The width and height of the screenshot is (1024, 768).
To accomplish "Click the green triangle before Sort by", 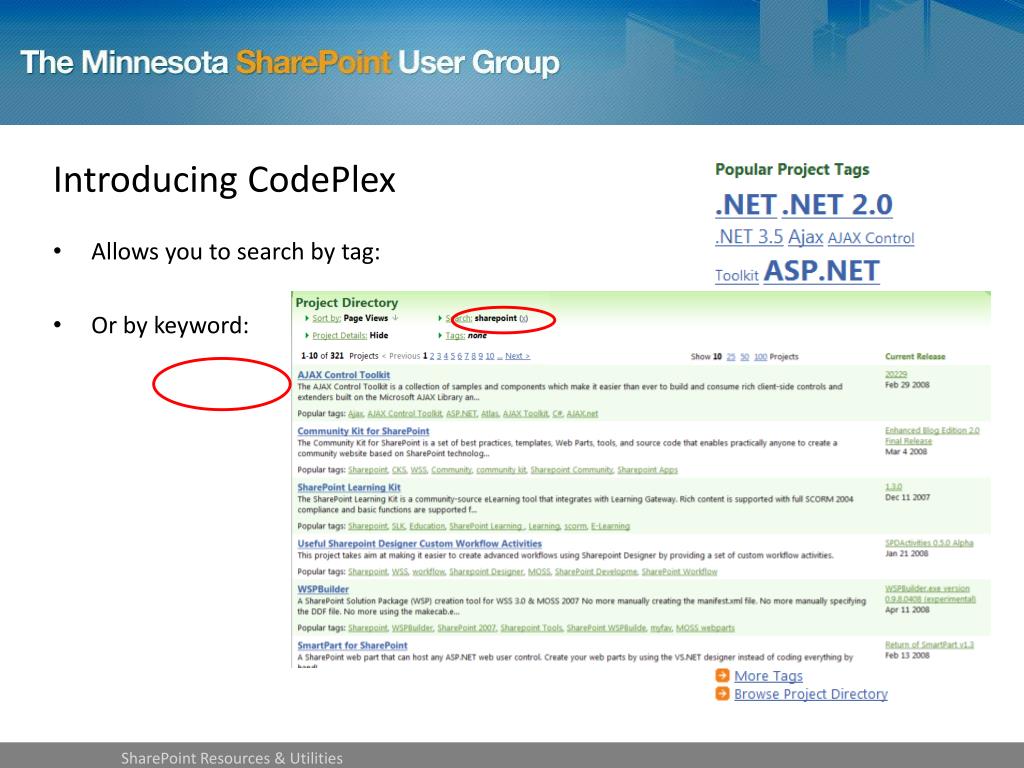I will (x=307, y=318).
